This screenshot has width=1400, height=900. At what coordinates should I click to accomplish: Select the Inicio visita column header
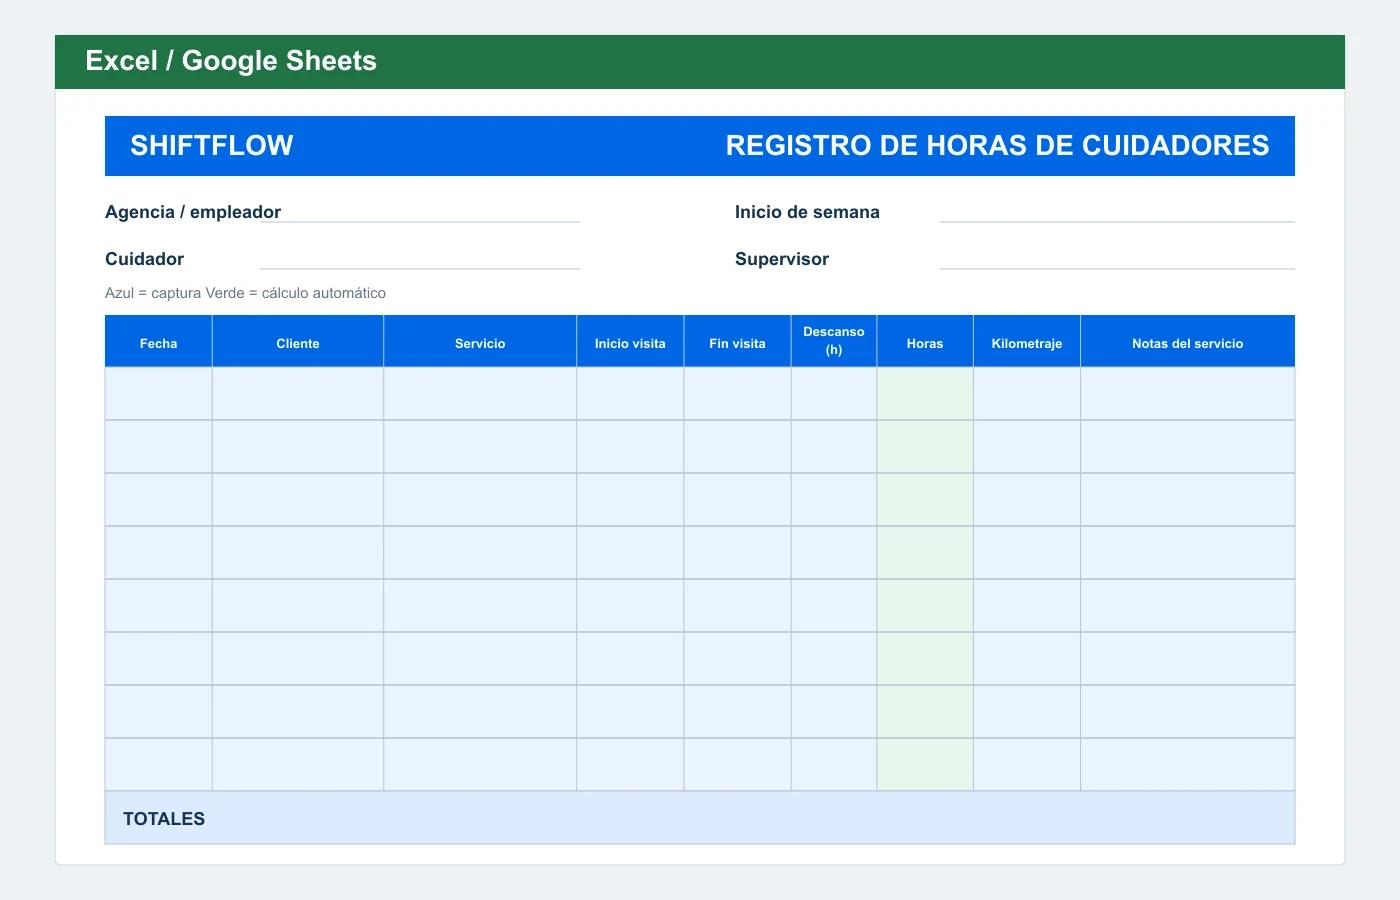[x=630, y=342]
